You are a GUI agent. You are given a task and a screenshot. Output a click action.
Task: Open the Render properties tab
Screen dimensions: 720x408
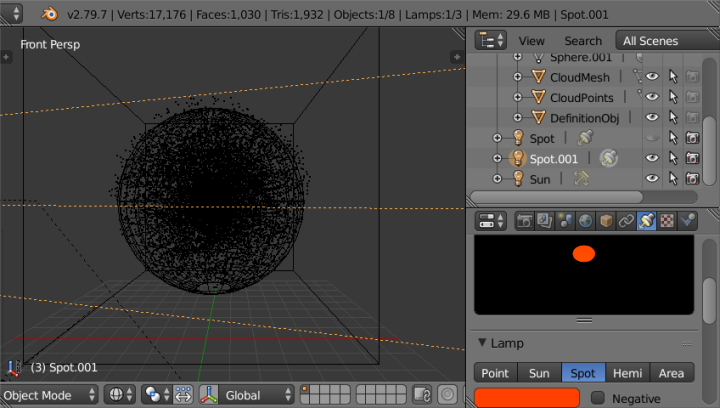(524, 220)
